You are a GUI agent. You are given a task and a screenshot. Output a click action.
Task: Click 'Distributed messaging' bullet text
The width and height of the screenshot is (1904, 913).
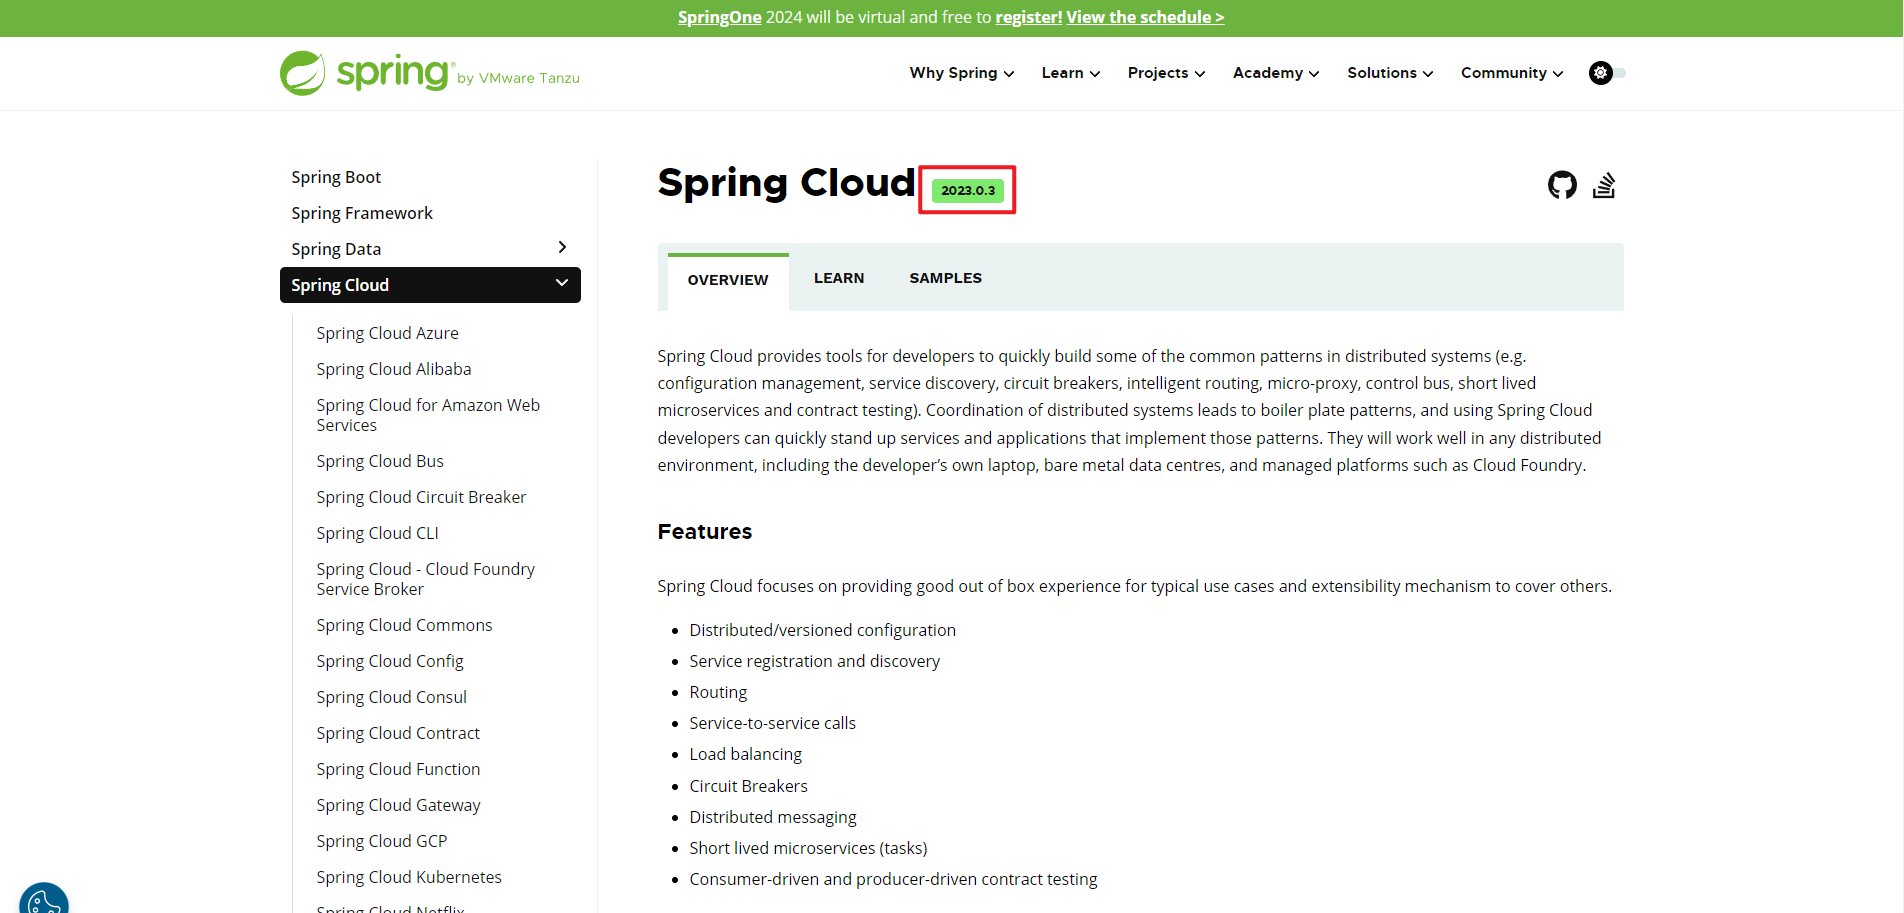click(773, 817)
